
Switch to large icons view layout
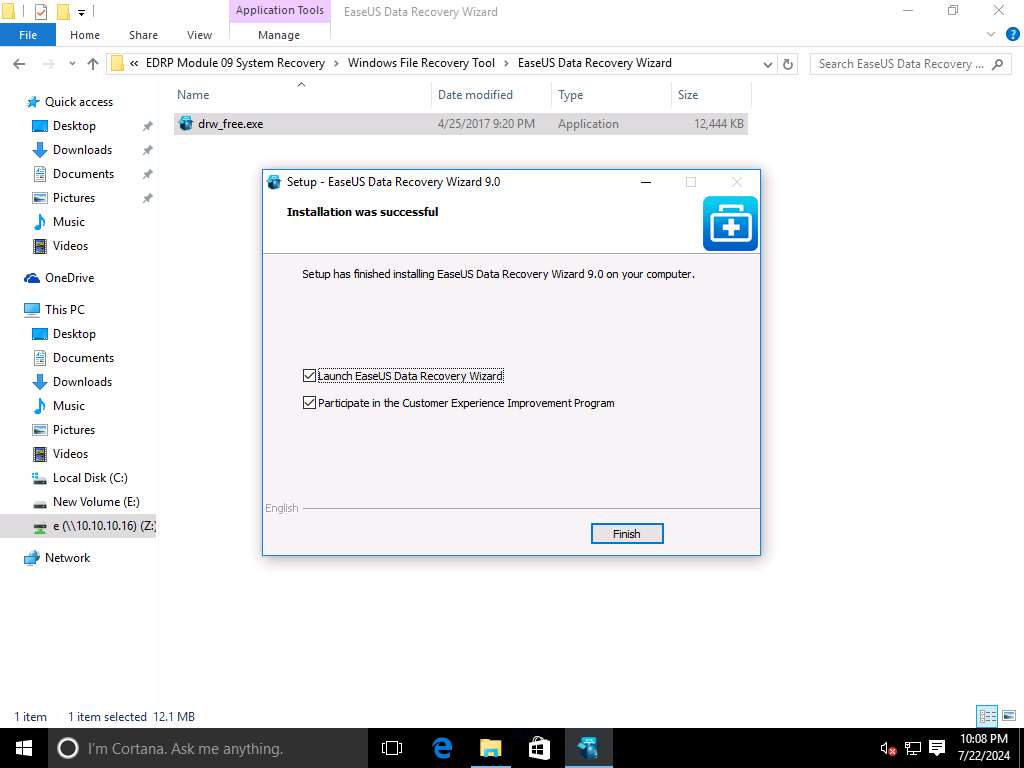[1009, 716]
